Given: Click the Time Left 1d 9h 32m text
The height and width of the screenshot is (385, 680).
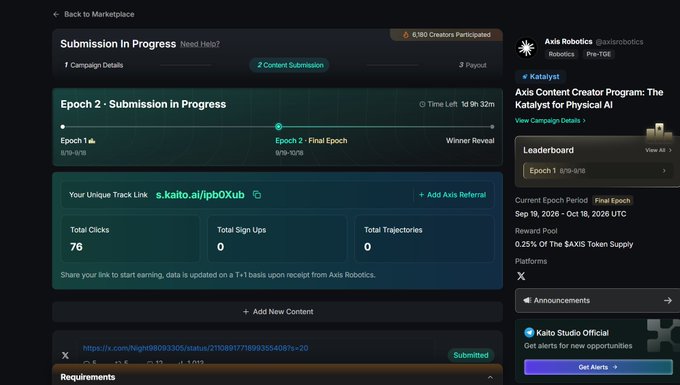Looking at the screenshot, I should tap(457, 104).
